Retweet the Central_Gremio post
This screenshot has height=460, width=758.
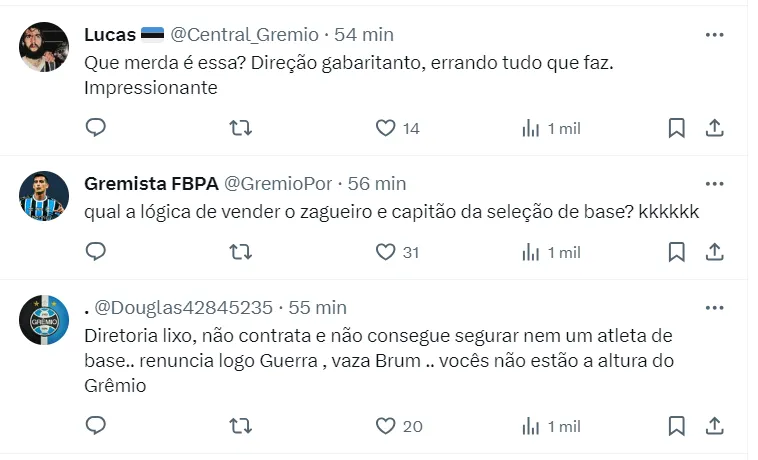241,128
